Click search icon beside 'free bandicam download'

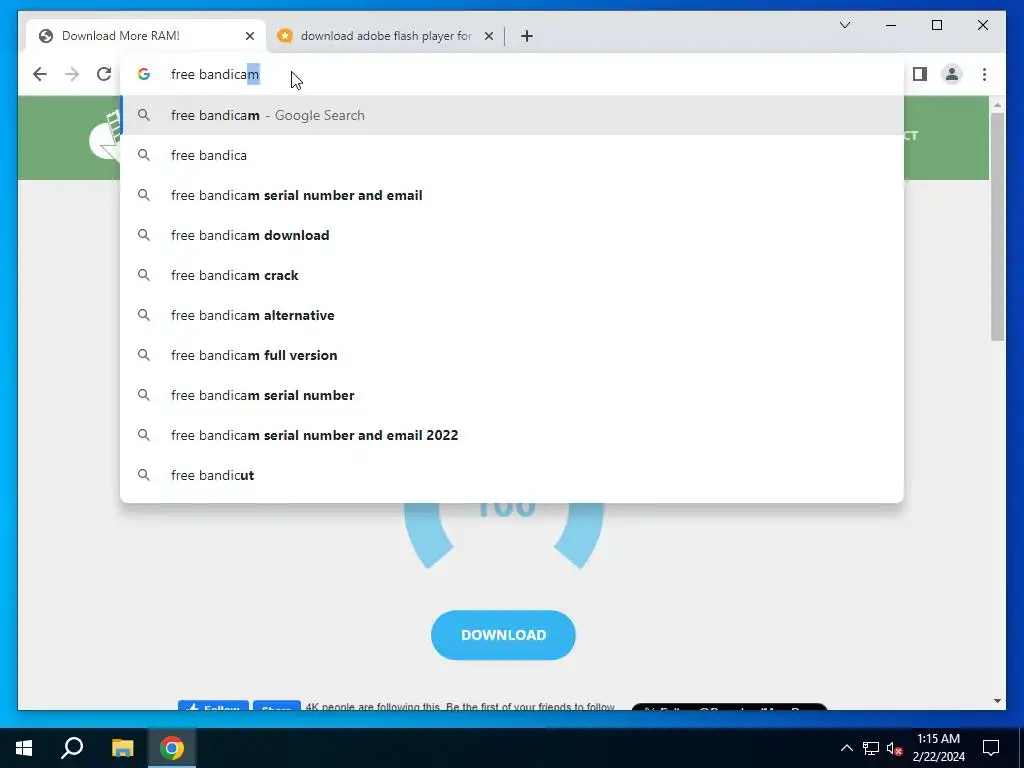[x=144, y=235]
